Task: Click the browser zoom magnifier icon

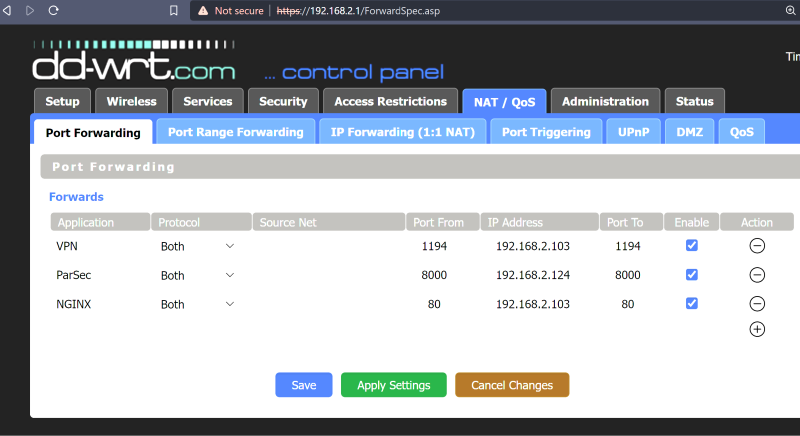Action: click(790, 10)
